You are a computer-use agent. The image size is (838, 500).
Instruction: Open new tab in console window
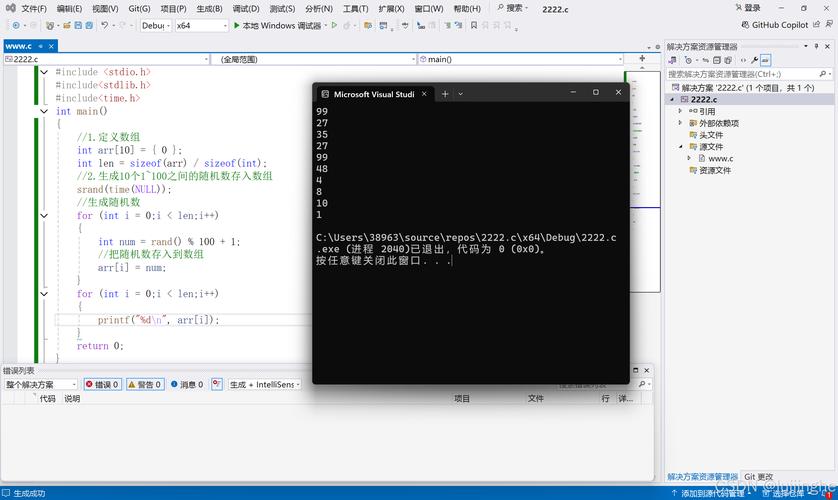445,94
